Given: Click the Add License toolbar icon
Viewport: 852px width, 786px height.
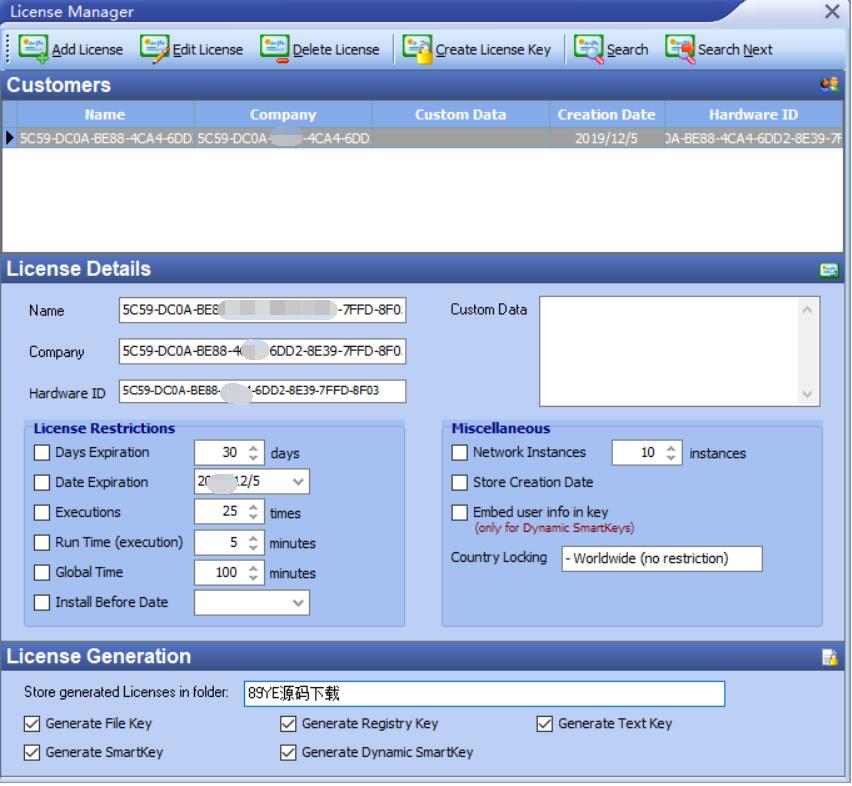Looking at the screenshot, I should pos(34,49).
